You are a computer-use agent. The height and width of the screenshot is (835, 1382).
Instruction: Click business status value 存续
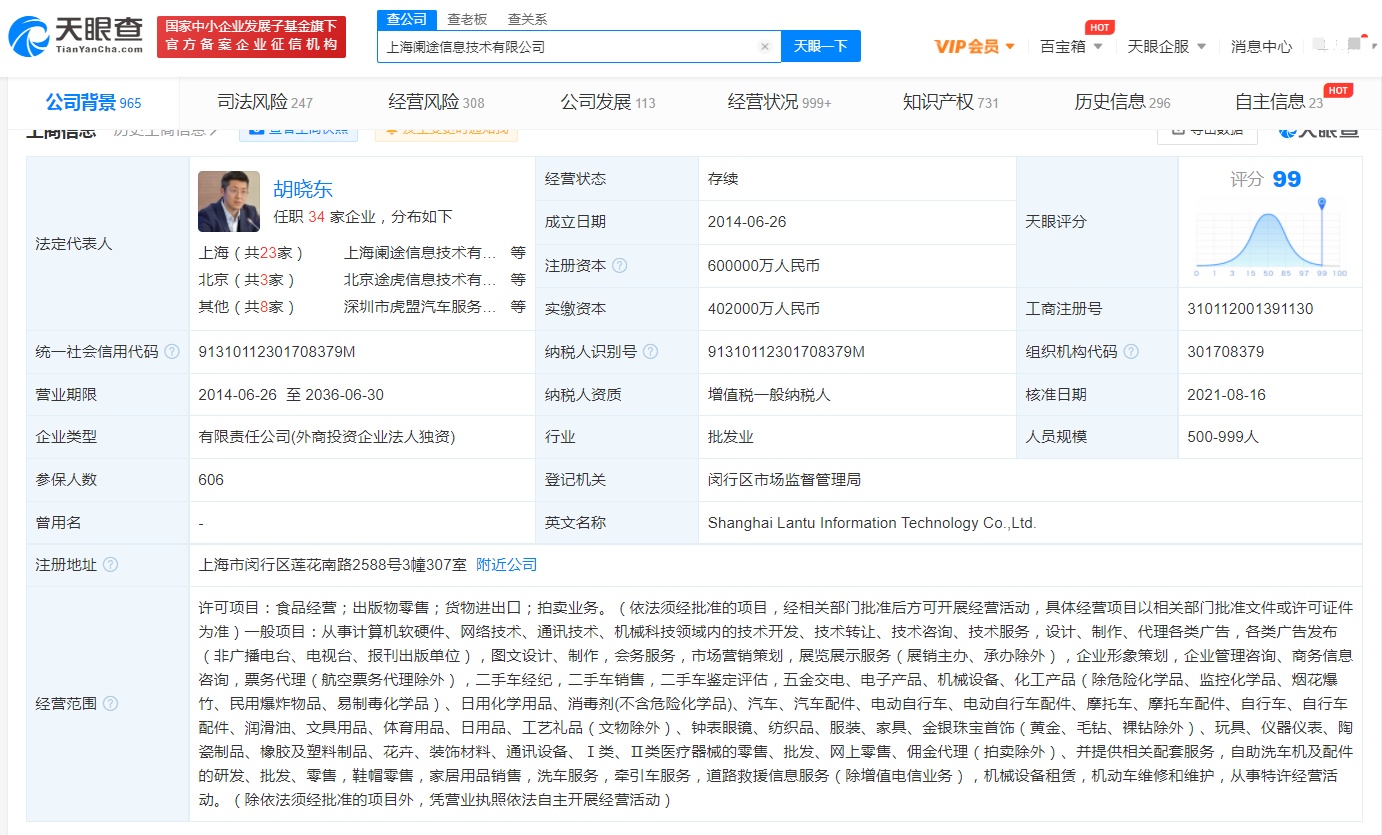point(722,179)
